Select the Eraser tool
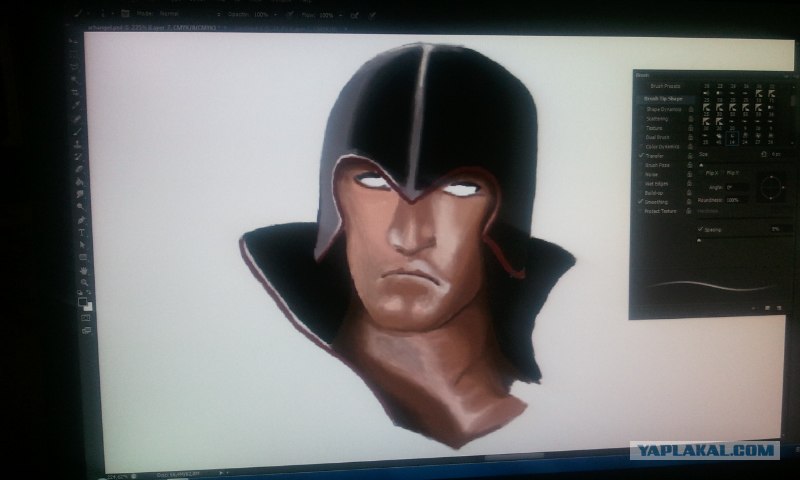Viewport: 800px width, 480px height. 79,169
